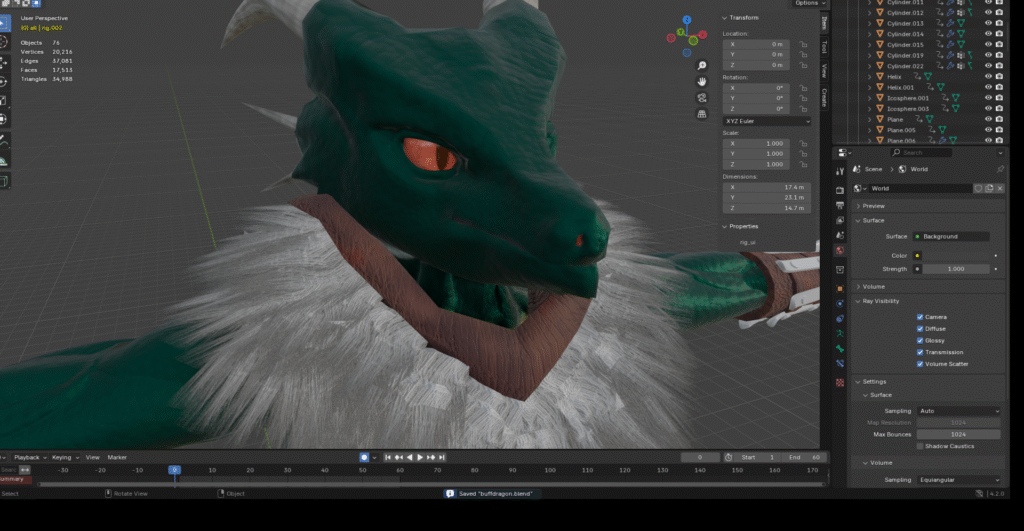Open the Object properties tab icon

click(x=840, y=289)
